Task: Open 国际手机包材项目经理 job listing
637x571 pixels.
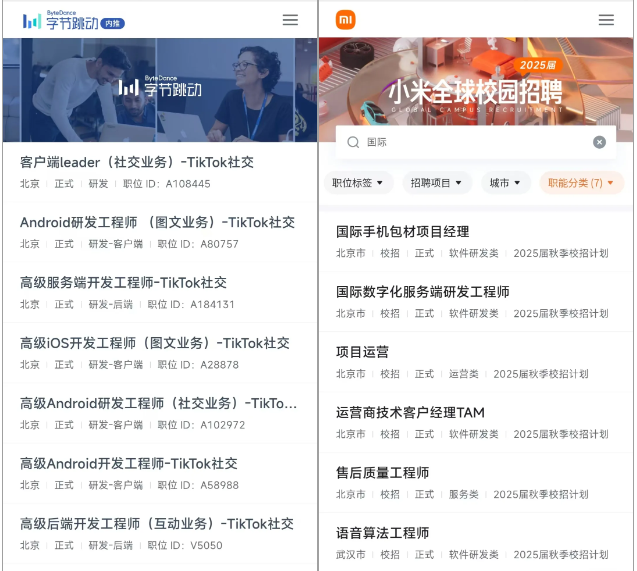Action: 476,242
